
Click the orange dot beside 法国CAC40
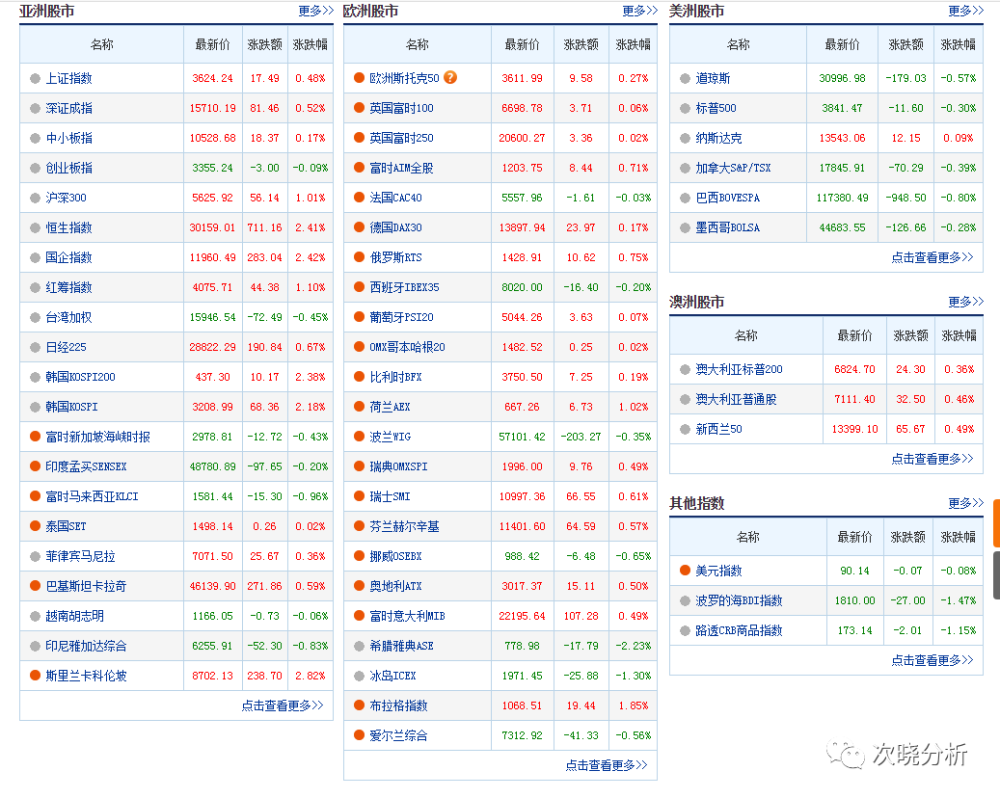point(359,197)
